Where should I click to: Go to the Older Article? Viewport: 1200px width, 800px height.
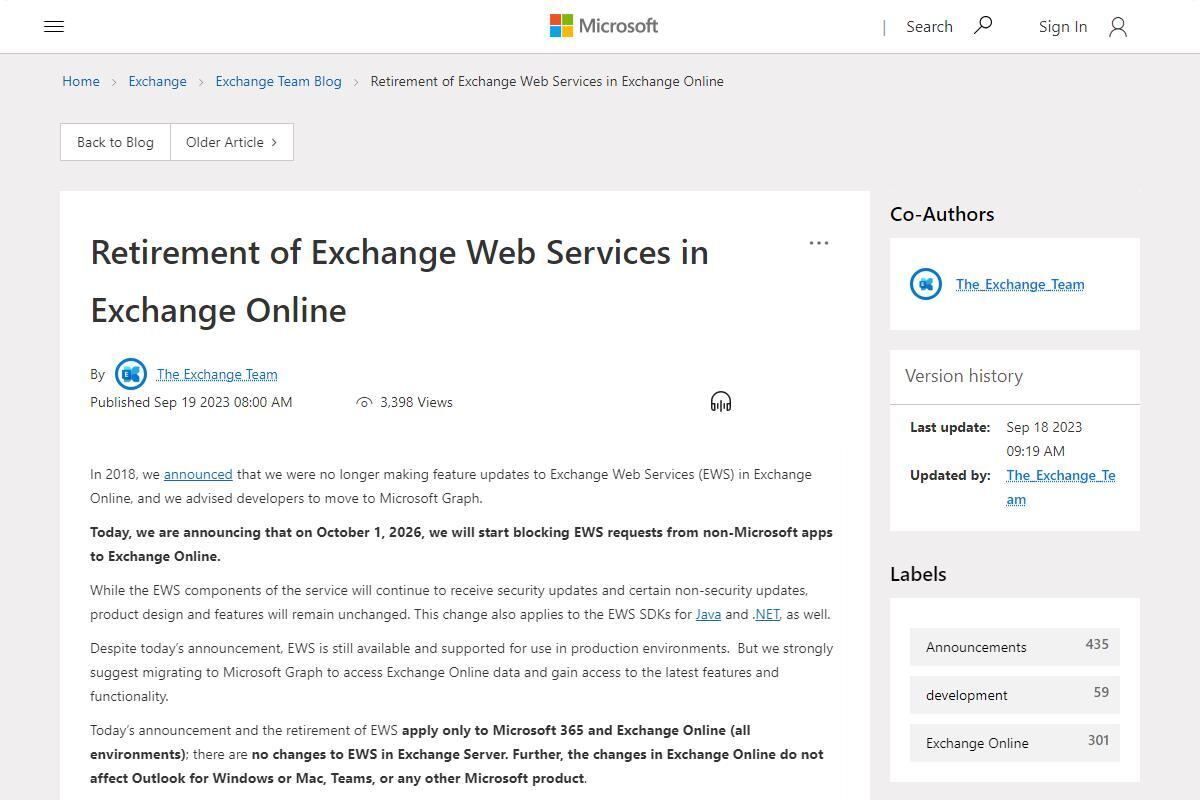232,142
